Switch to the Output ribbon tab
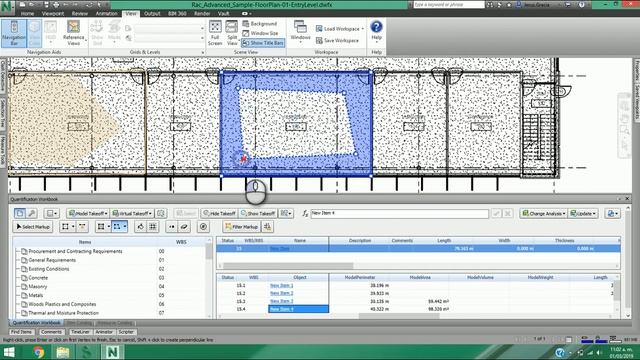 coord(152,13)
